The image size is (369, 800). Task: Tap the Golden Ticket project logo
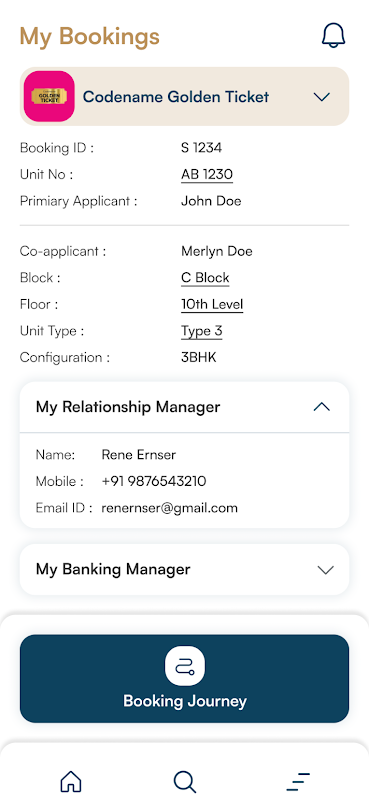(49, 96)
